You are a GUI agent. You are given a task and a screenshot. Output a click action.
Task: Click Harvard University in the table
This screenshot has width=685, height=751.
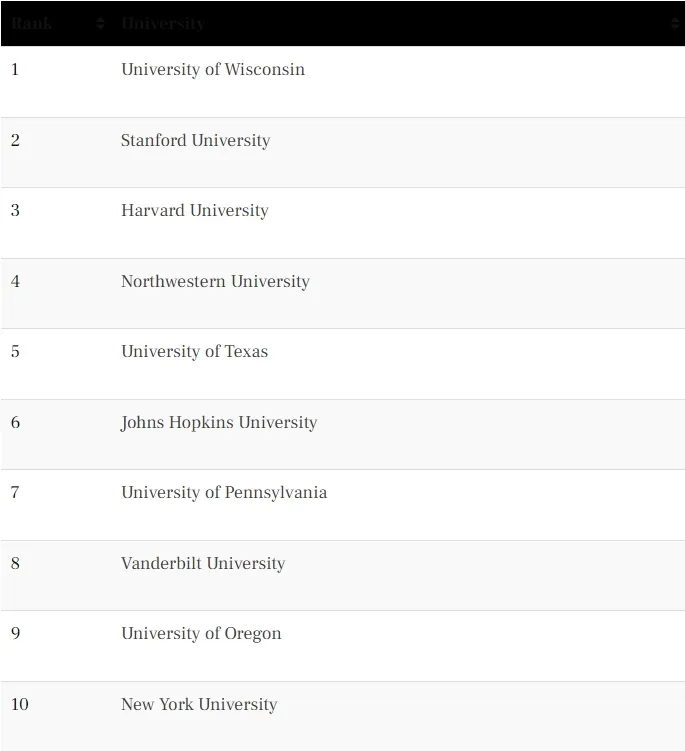point(195,210)
